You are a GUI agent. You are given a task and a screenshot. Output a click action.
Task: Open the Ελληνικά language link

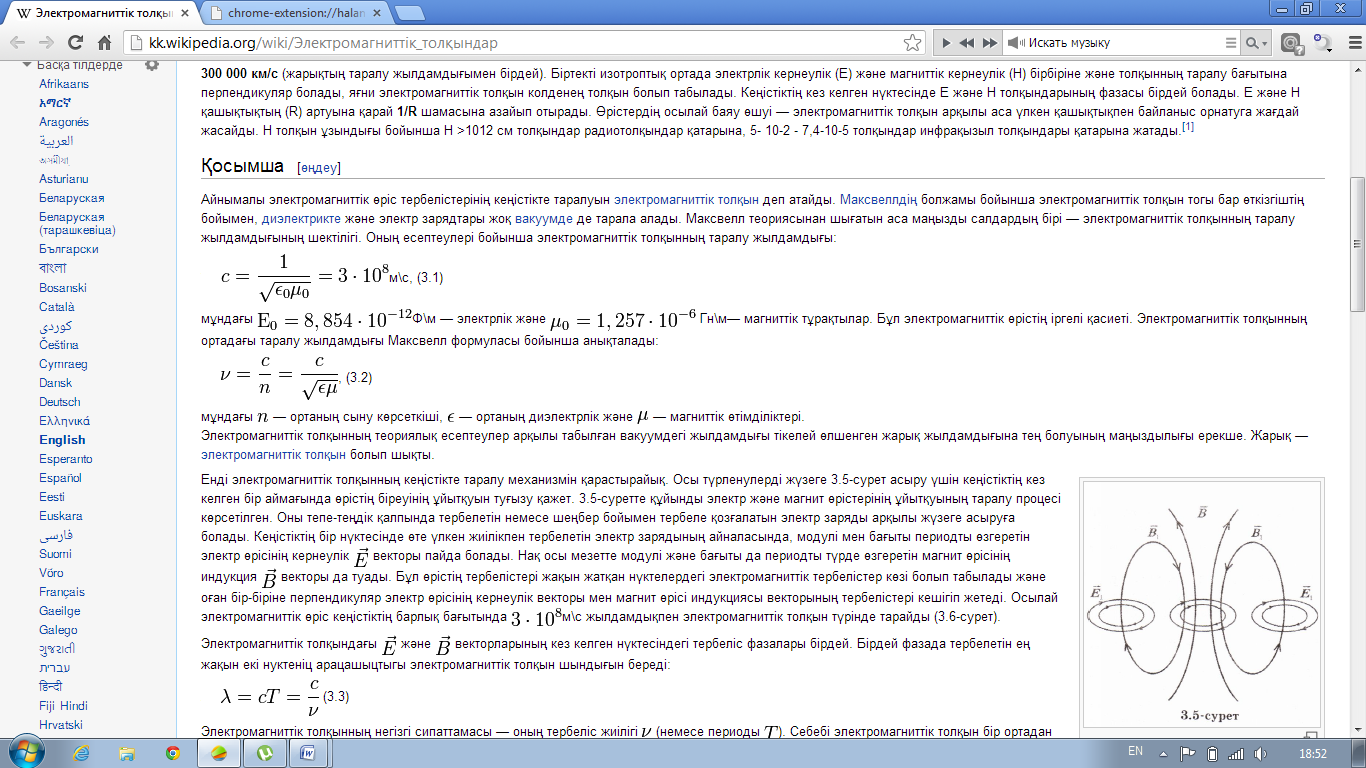tap(65, 421)
